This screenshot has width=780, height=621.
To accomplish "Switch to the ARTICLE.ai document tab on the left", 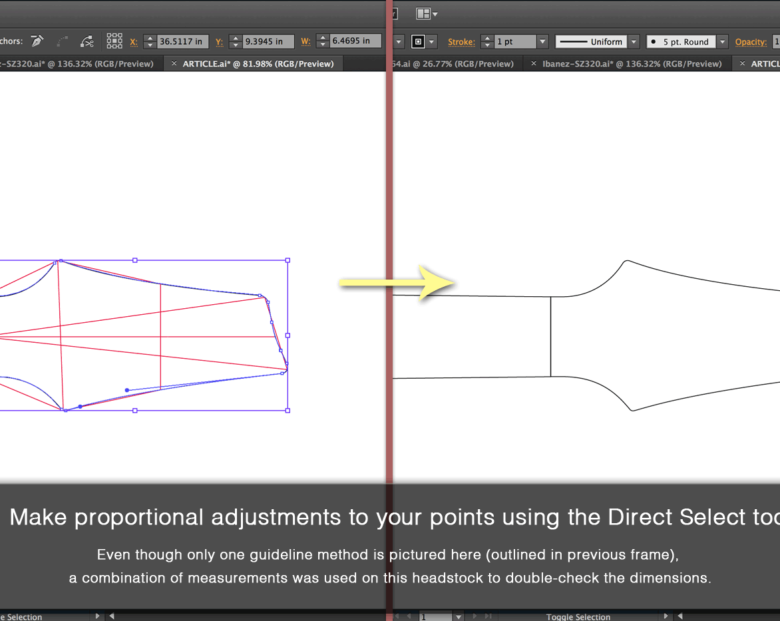I will point(258,63).
